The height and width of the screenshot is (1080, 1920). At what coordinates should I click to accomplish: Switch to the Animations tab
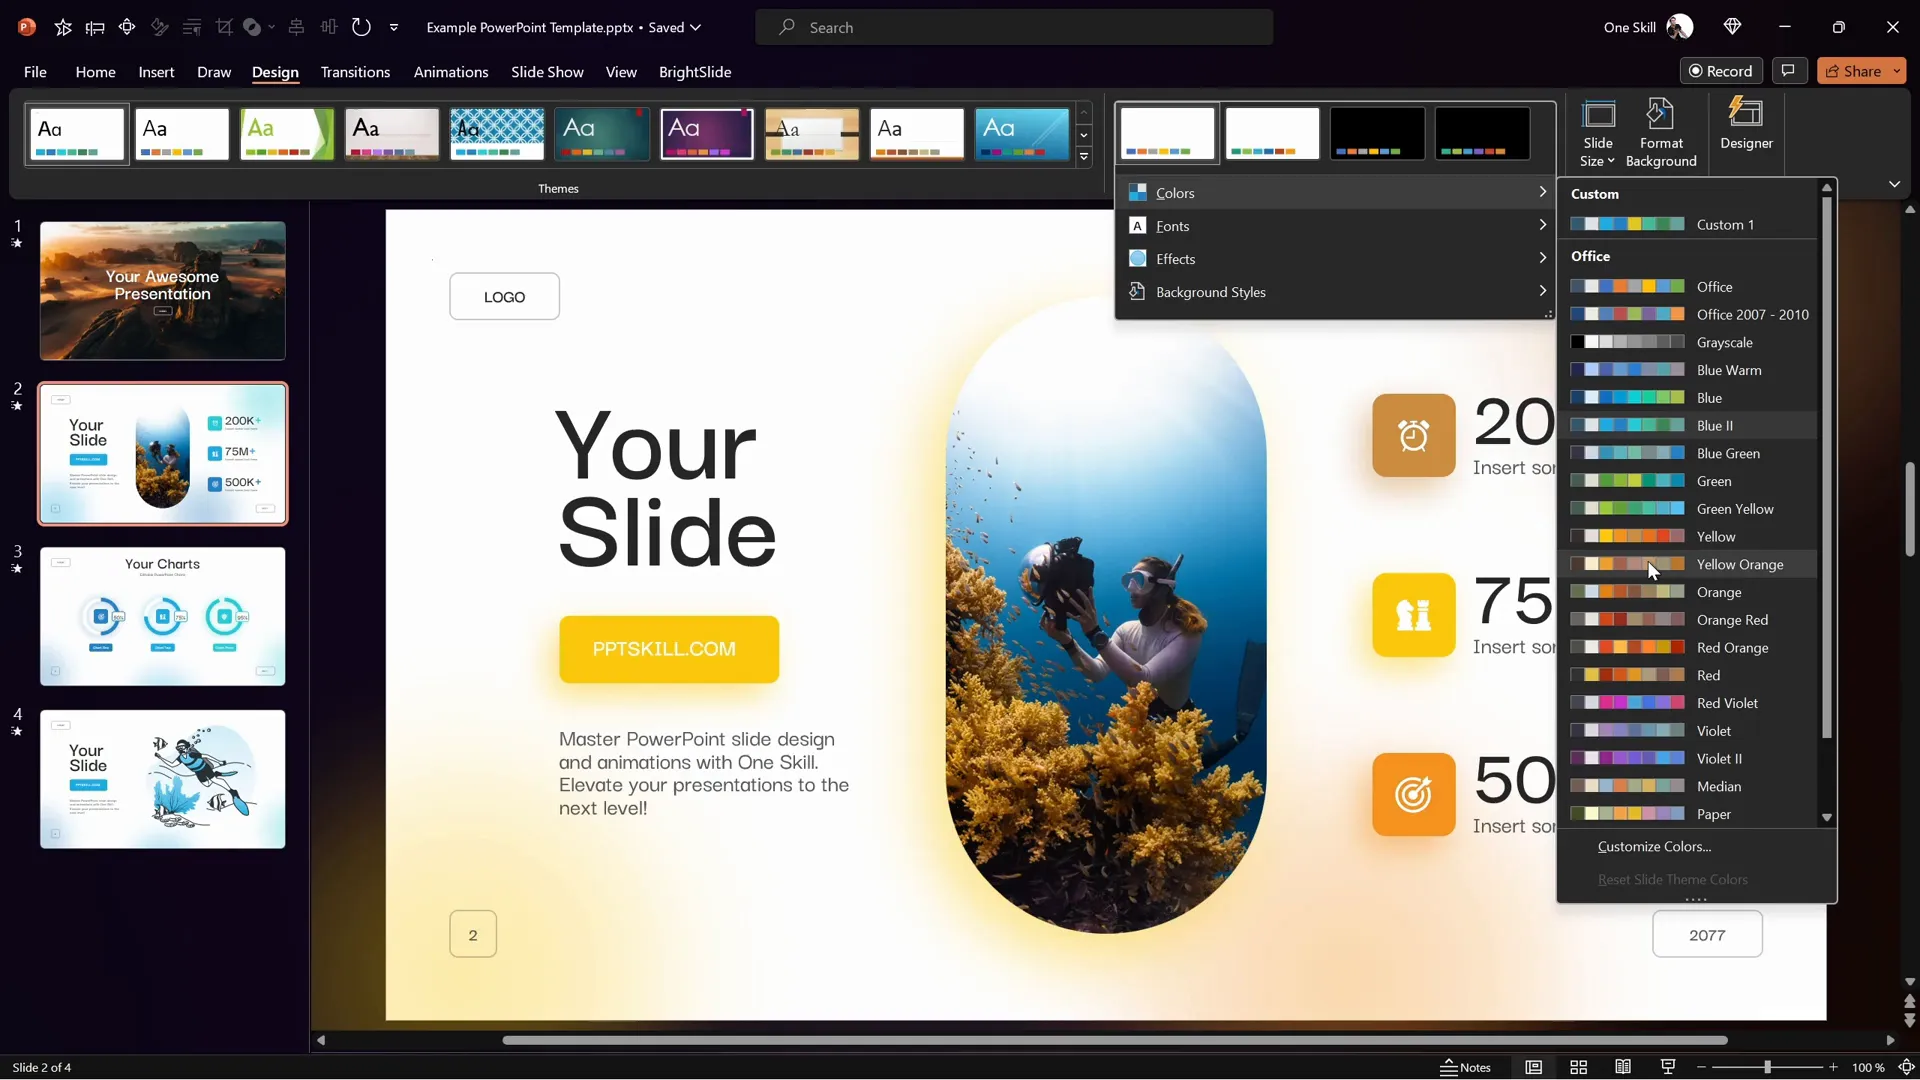click(x=451, y=72)
